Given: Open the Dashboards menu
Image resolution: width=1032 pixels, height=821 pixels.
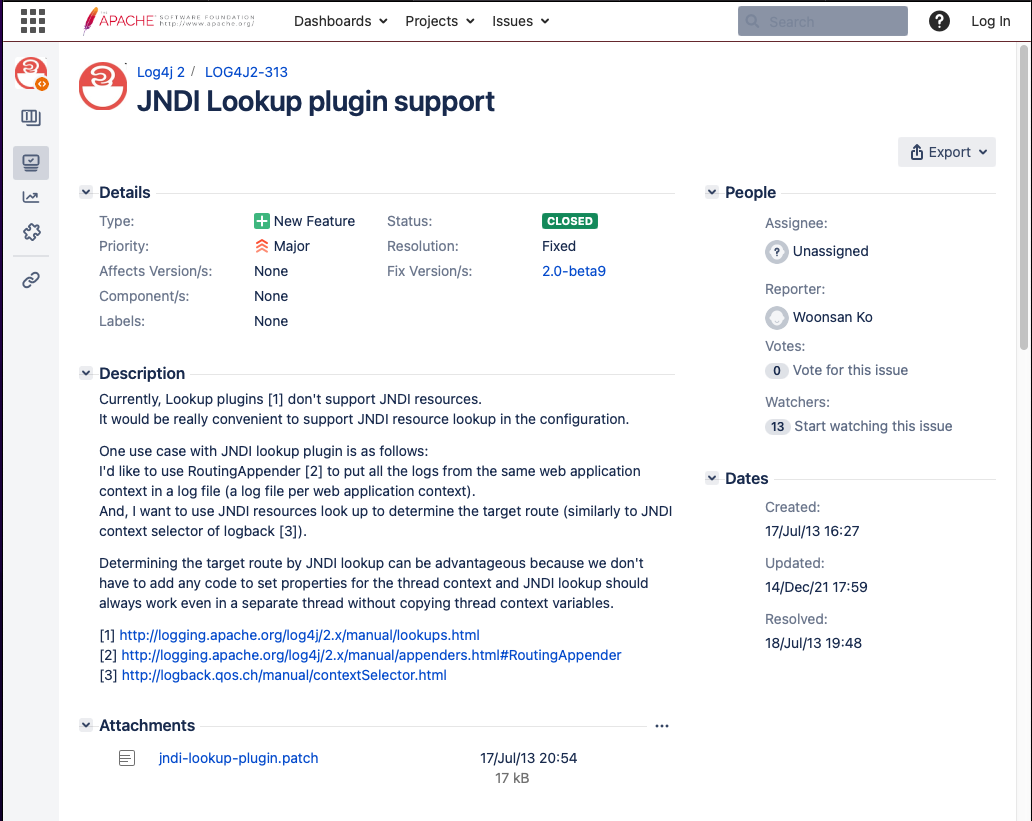Looking at the screenshot, I should (x=340, y=21).
